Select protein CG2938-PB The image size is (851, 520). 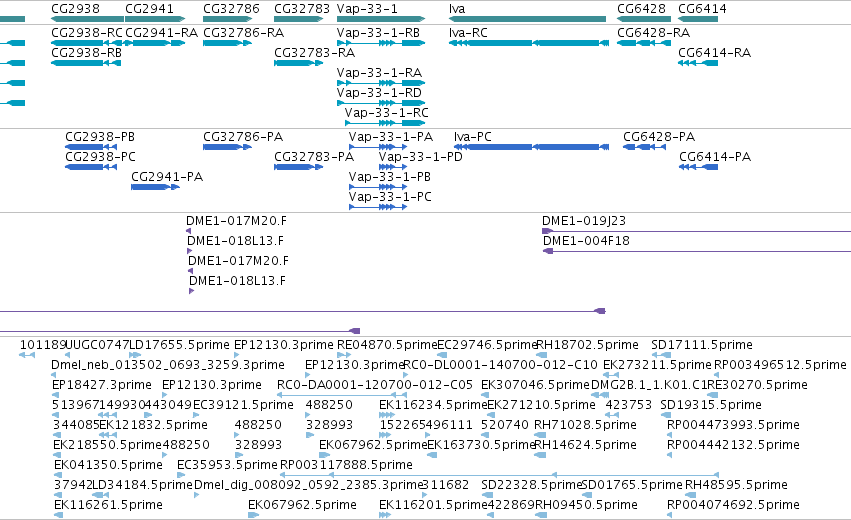91,147
